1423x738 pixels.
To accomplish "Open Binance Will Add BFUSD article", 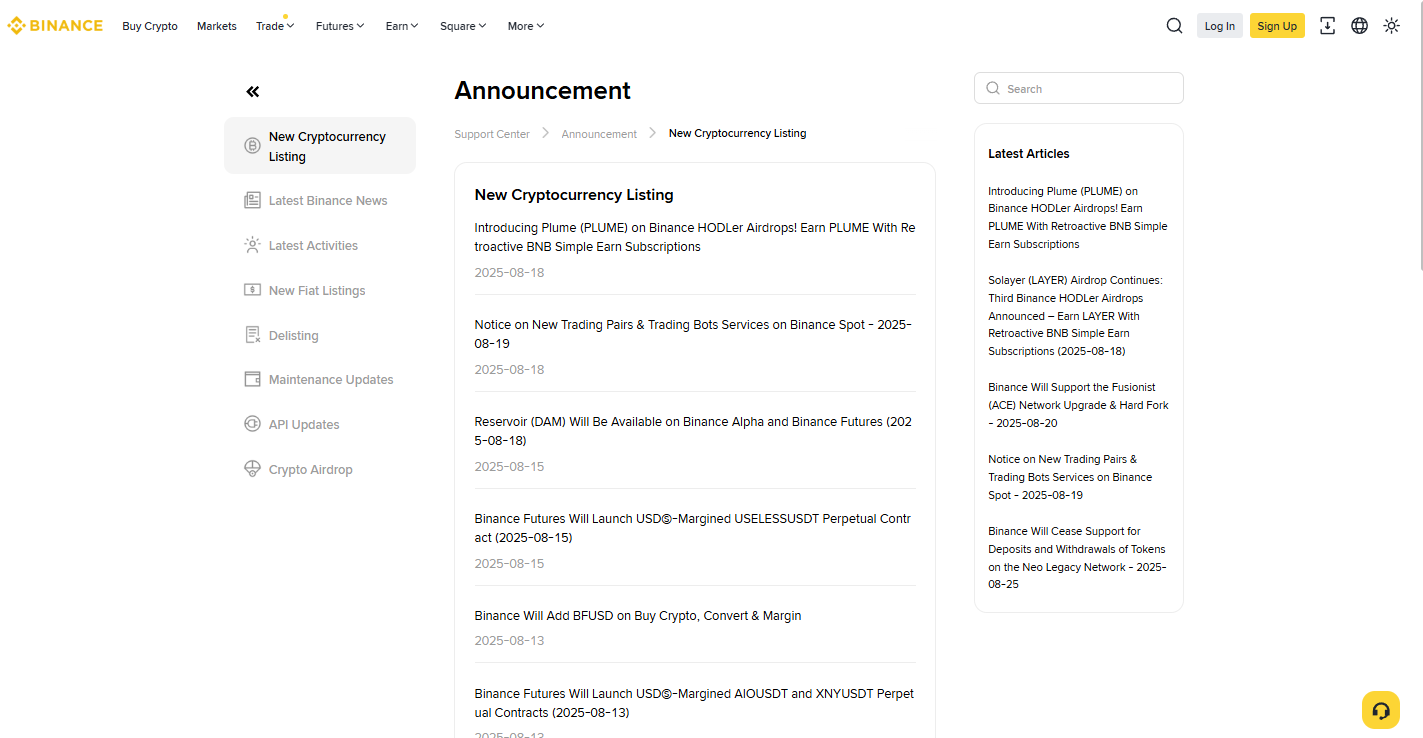I will [638, 616].
